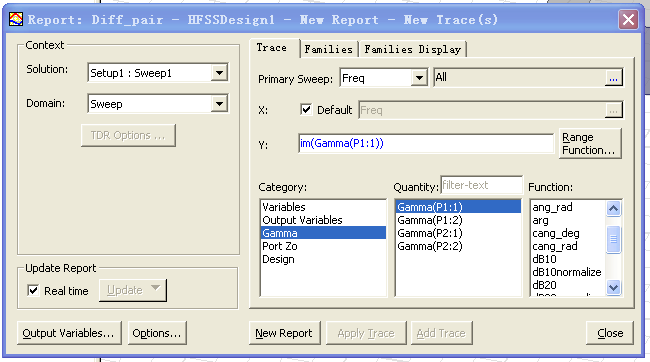Switch to the Families tab
650x362 pixels.
(328, 49)
